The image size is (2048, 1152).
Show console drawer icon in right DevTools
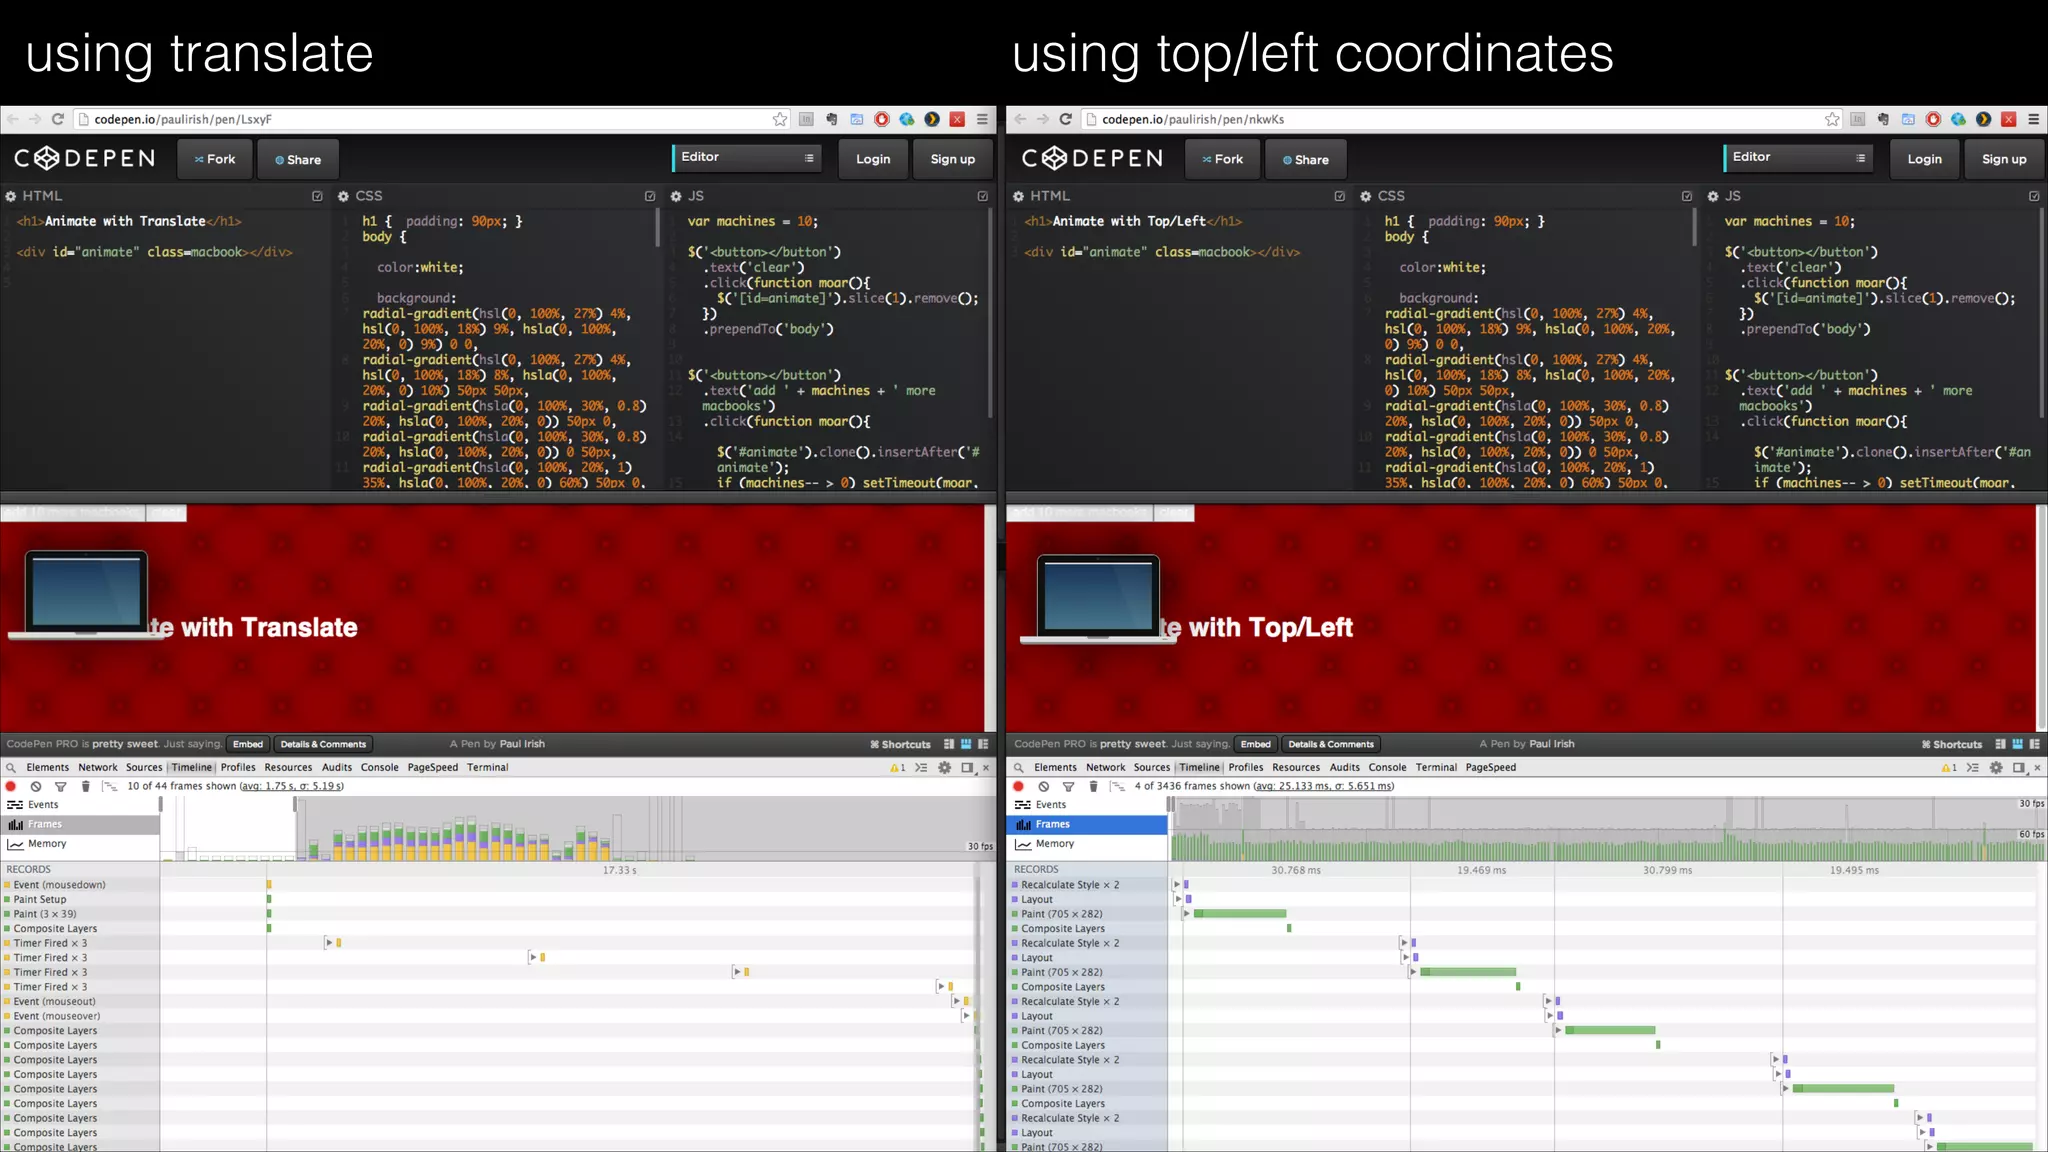point(1972,768)
